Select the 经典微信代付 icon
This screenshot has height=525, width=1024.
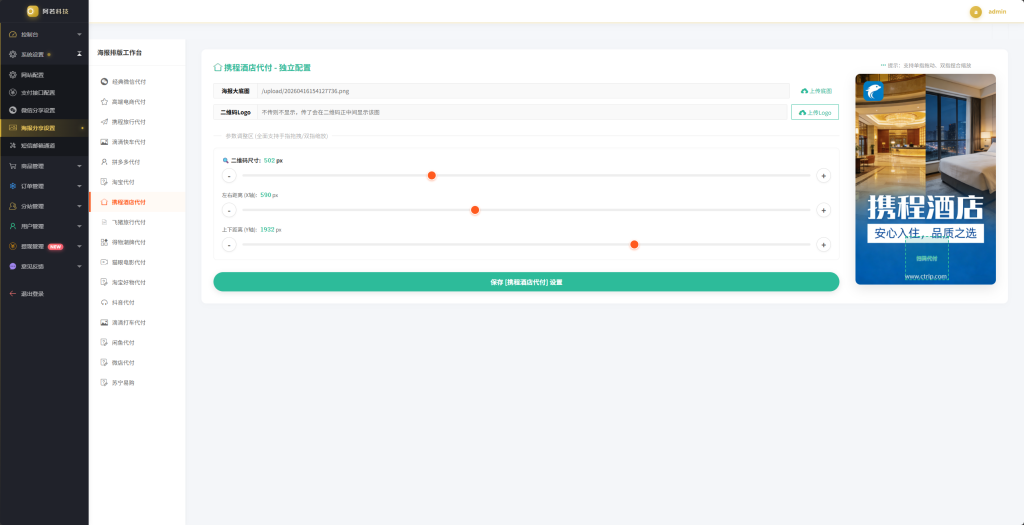point(104,82)
